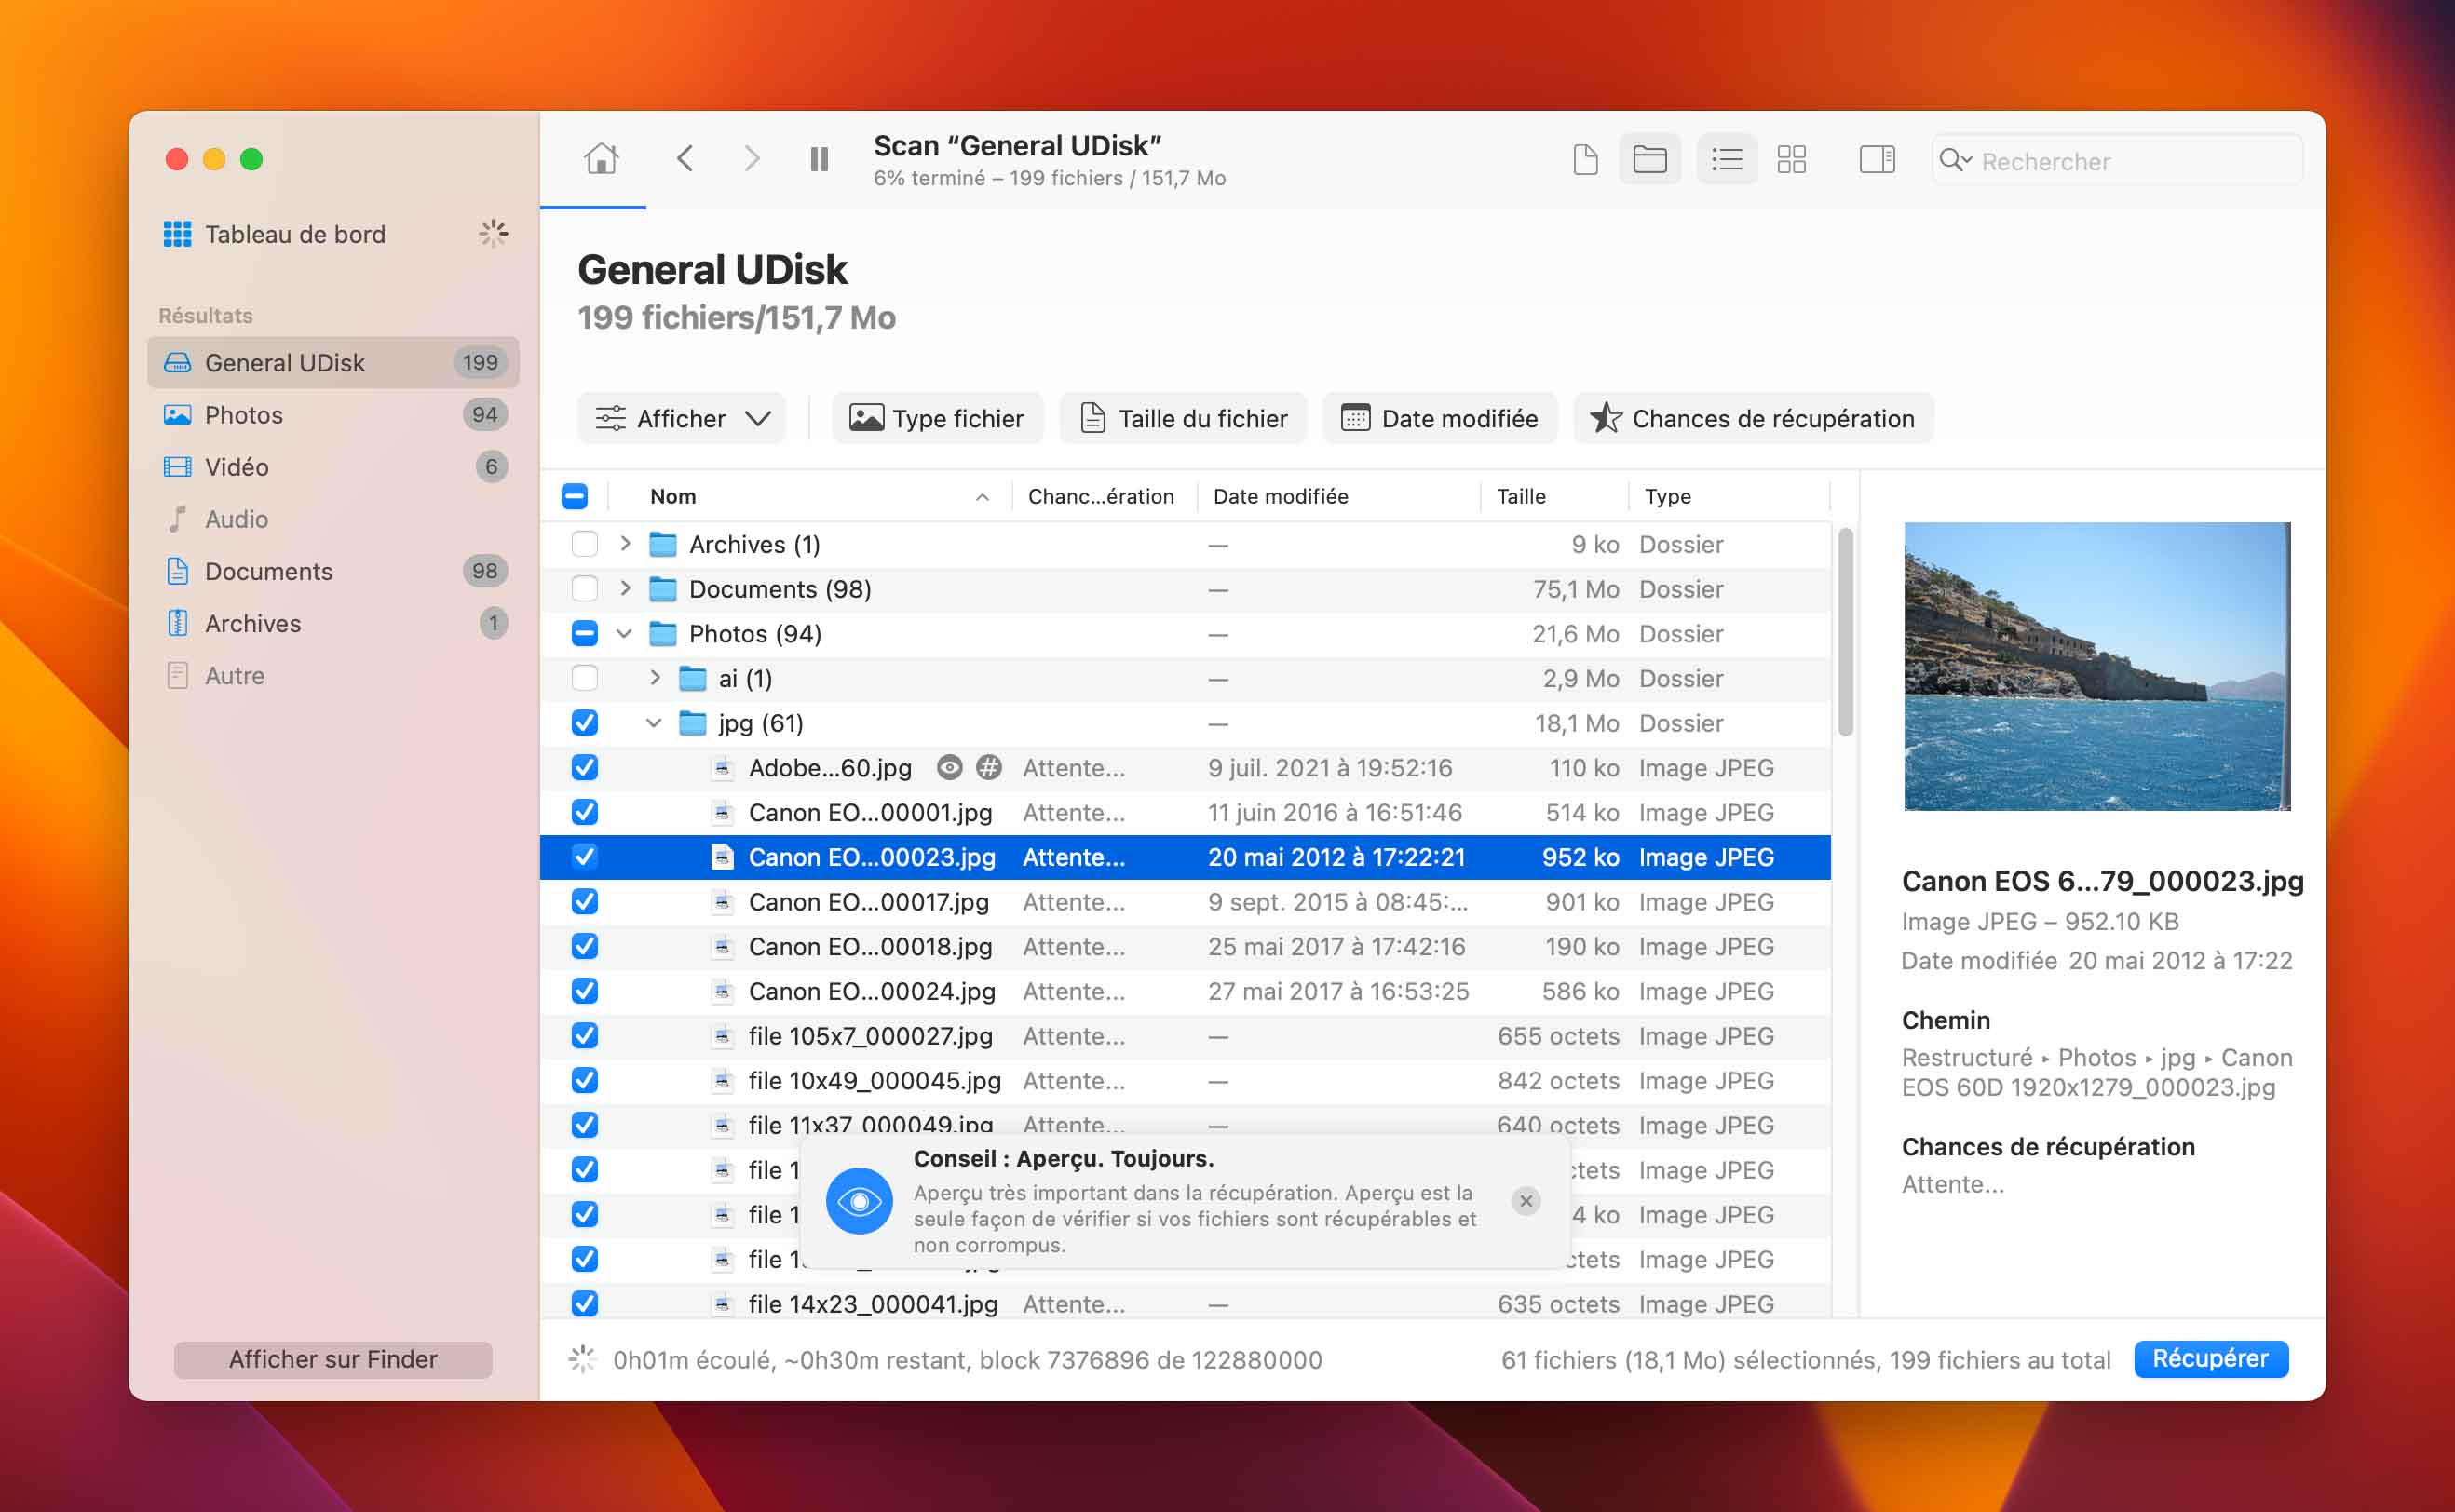The height and width of the screenshot is (1512, 2455).
Task: Pause the scan
Action: pos(819,159)
